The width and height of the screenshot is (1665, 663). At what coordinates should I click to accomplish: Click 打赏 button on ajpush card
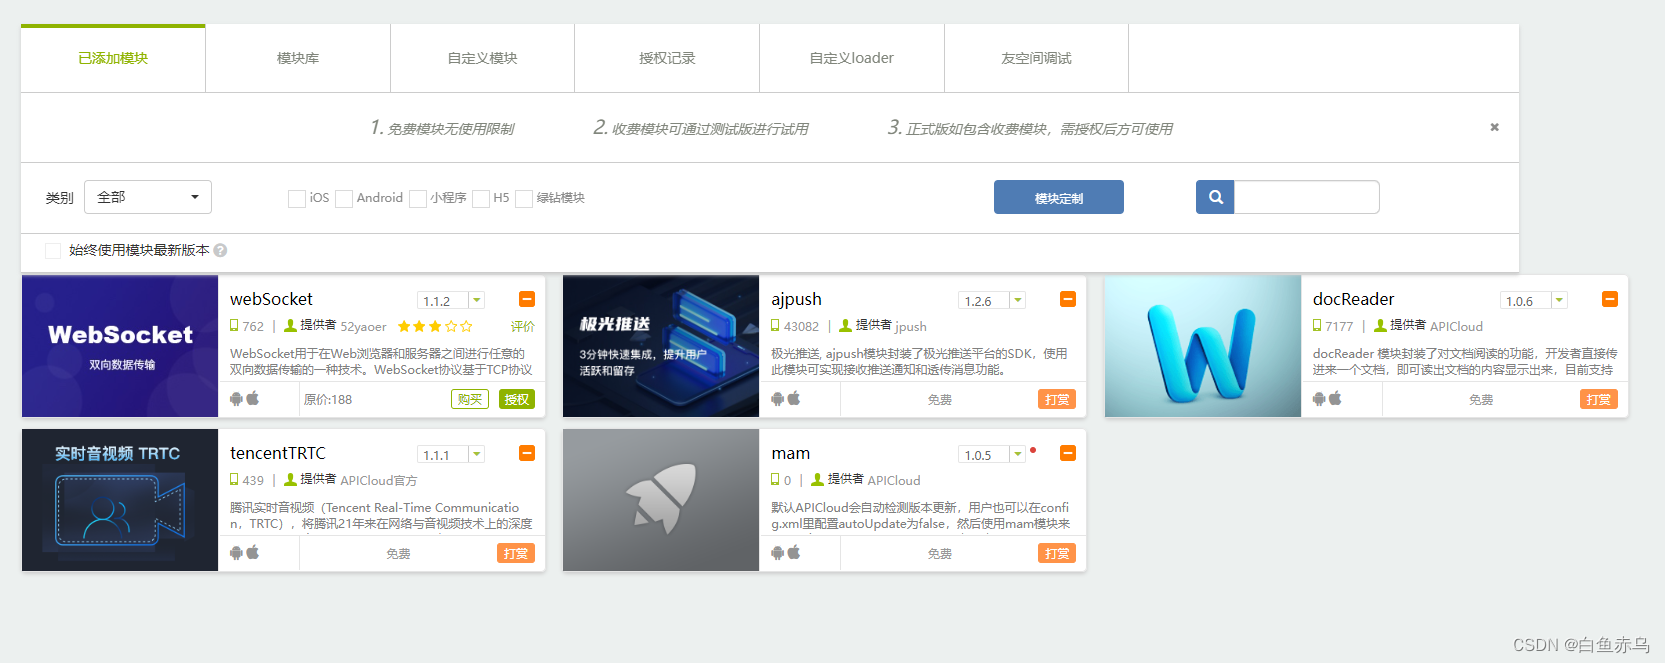tap(1057, 399)
